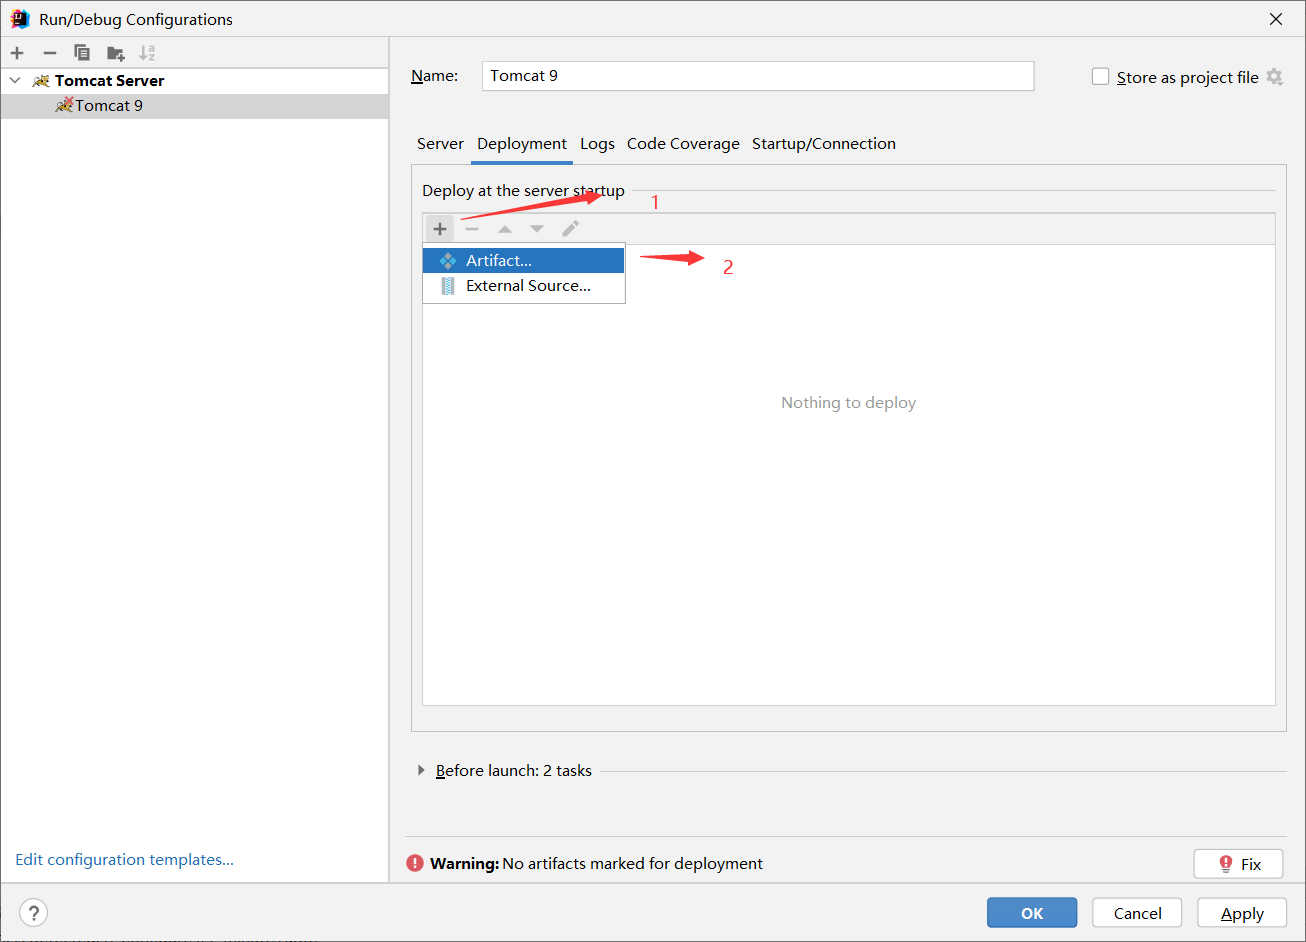The width and height of the screenshot is (1306, 942).
Task: Copy the Tomcat 9 configuration
Action: coord(82,52)
